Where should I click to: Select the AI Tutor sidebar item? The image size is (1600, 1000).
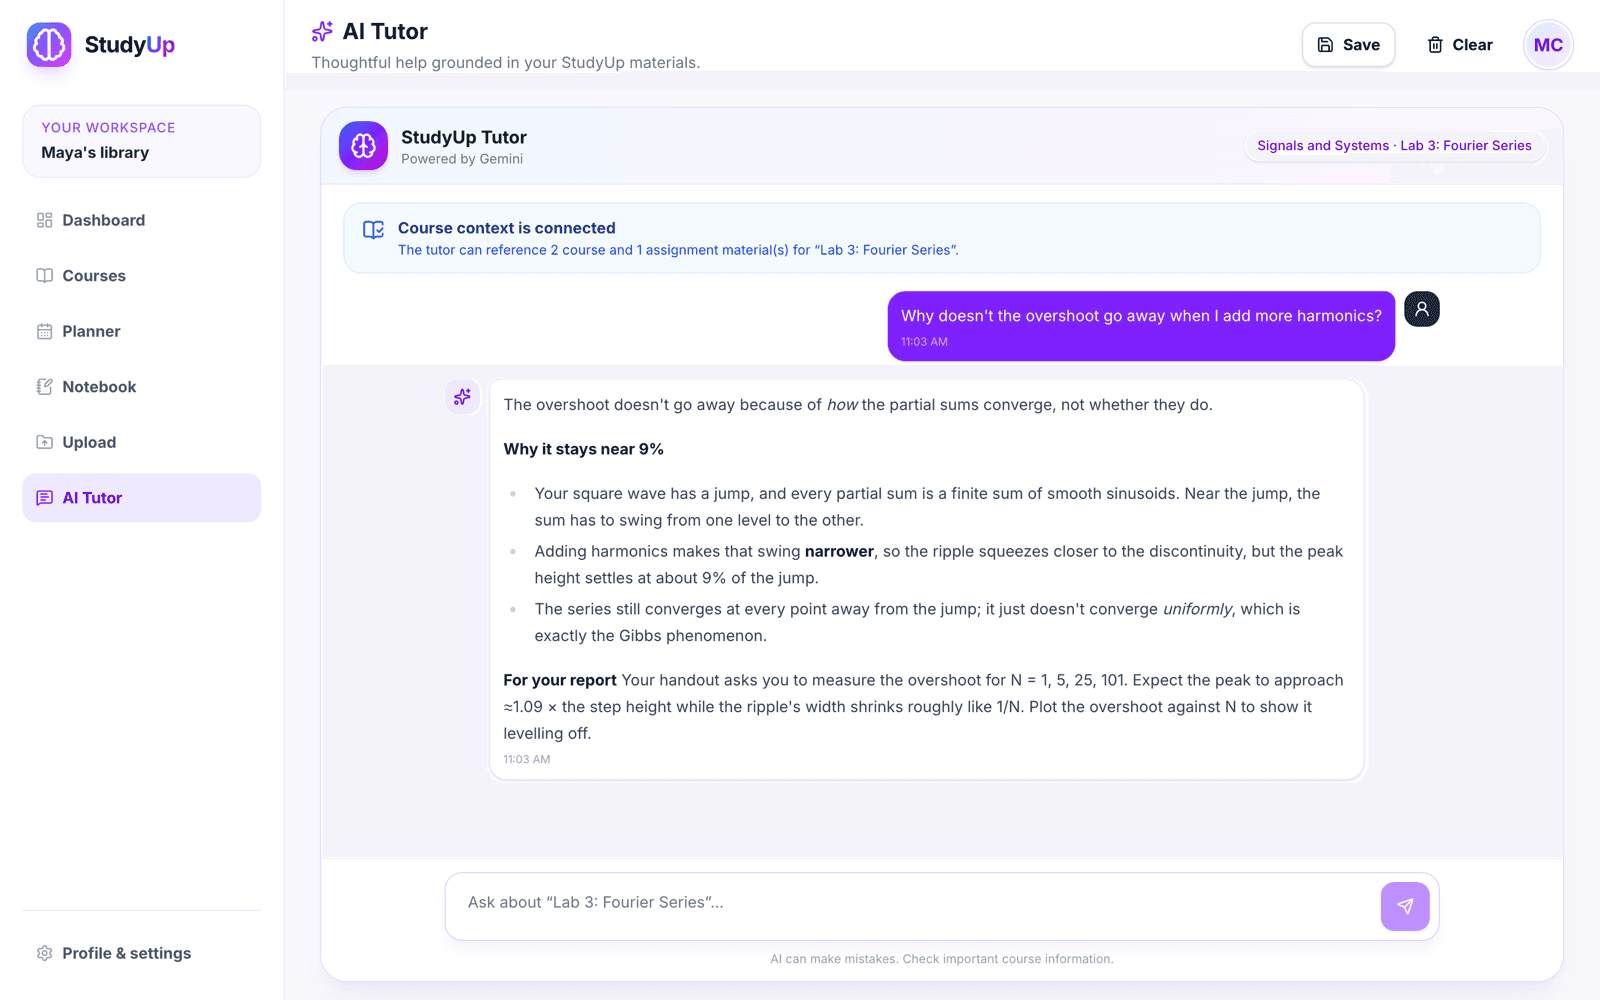coord(142,498)
